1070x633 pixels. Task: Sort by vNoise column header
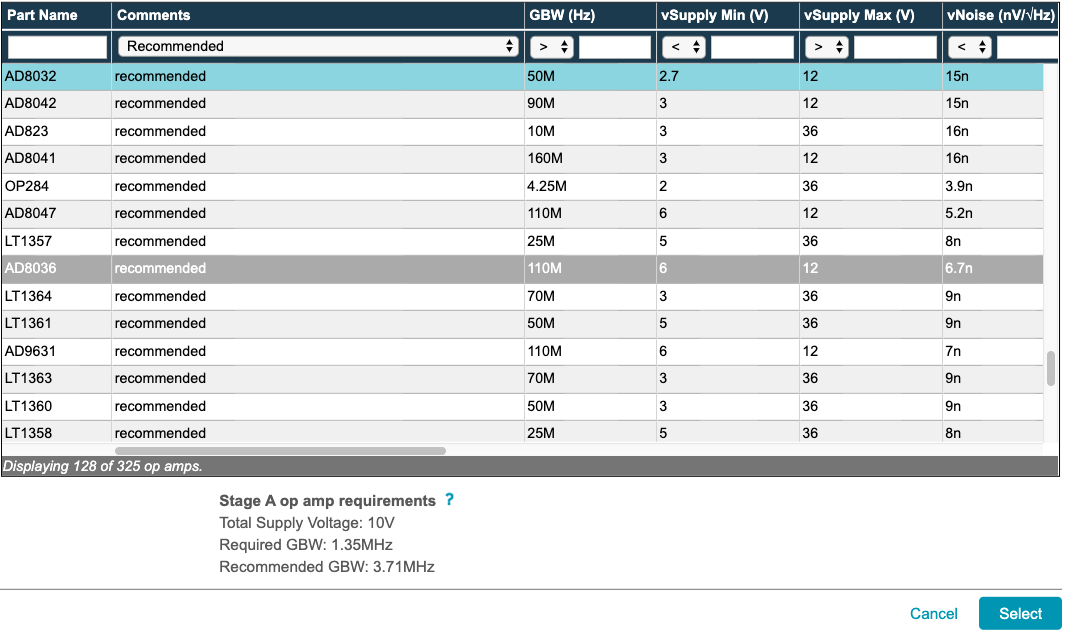[1000, 15]
